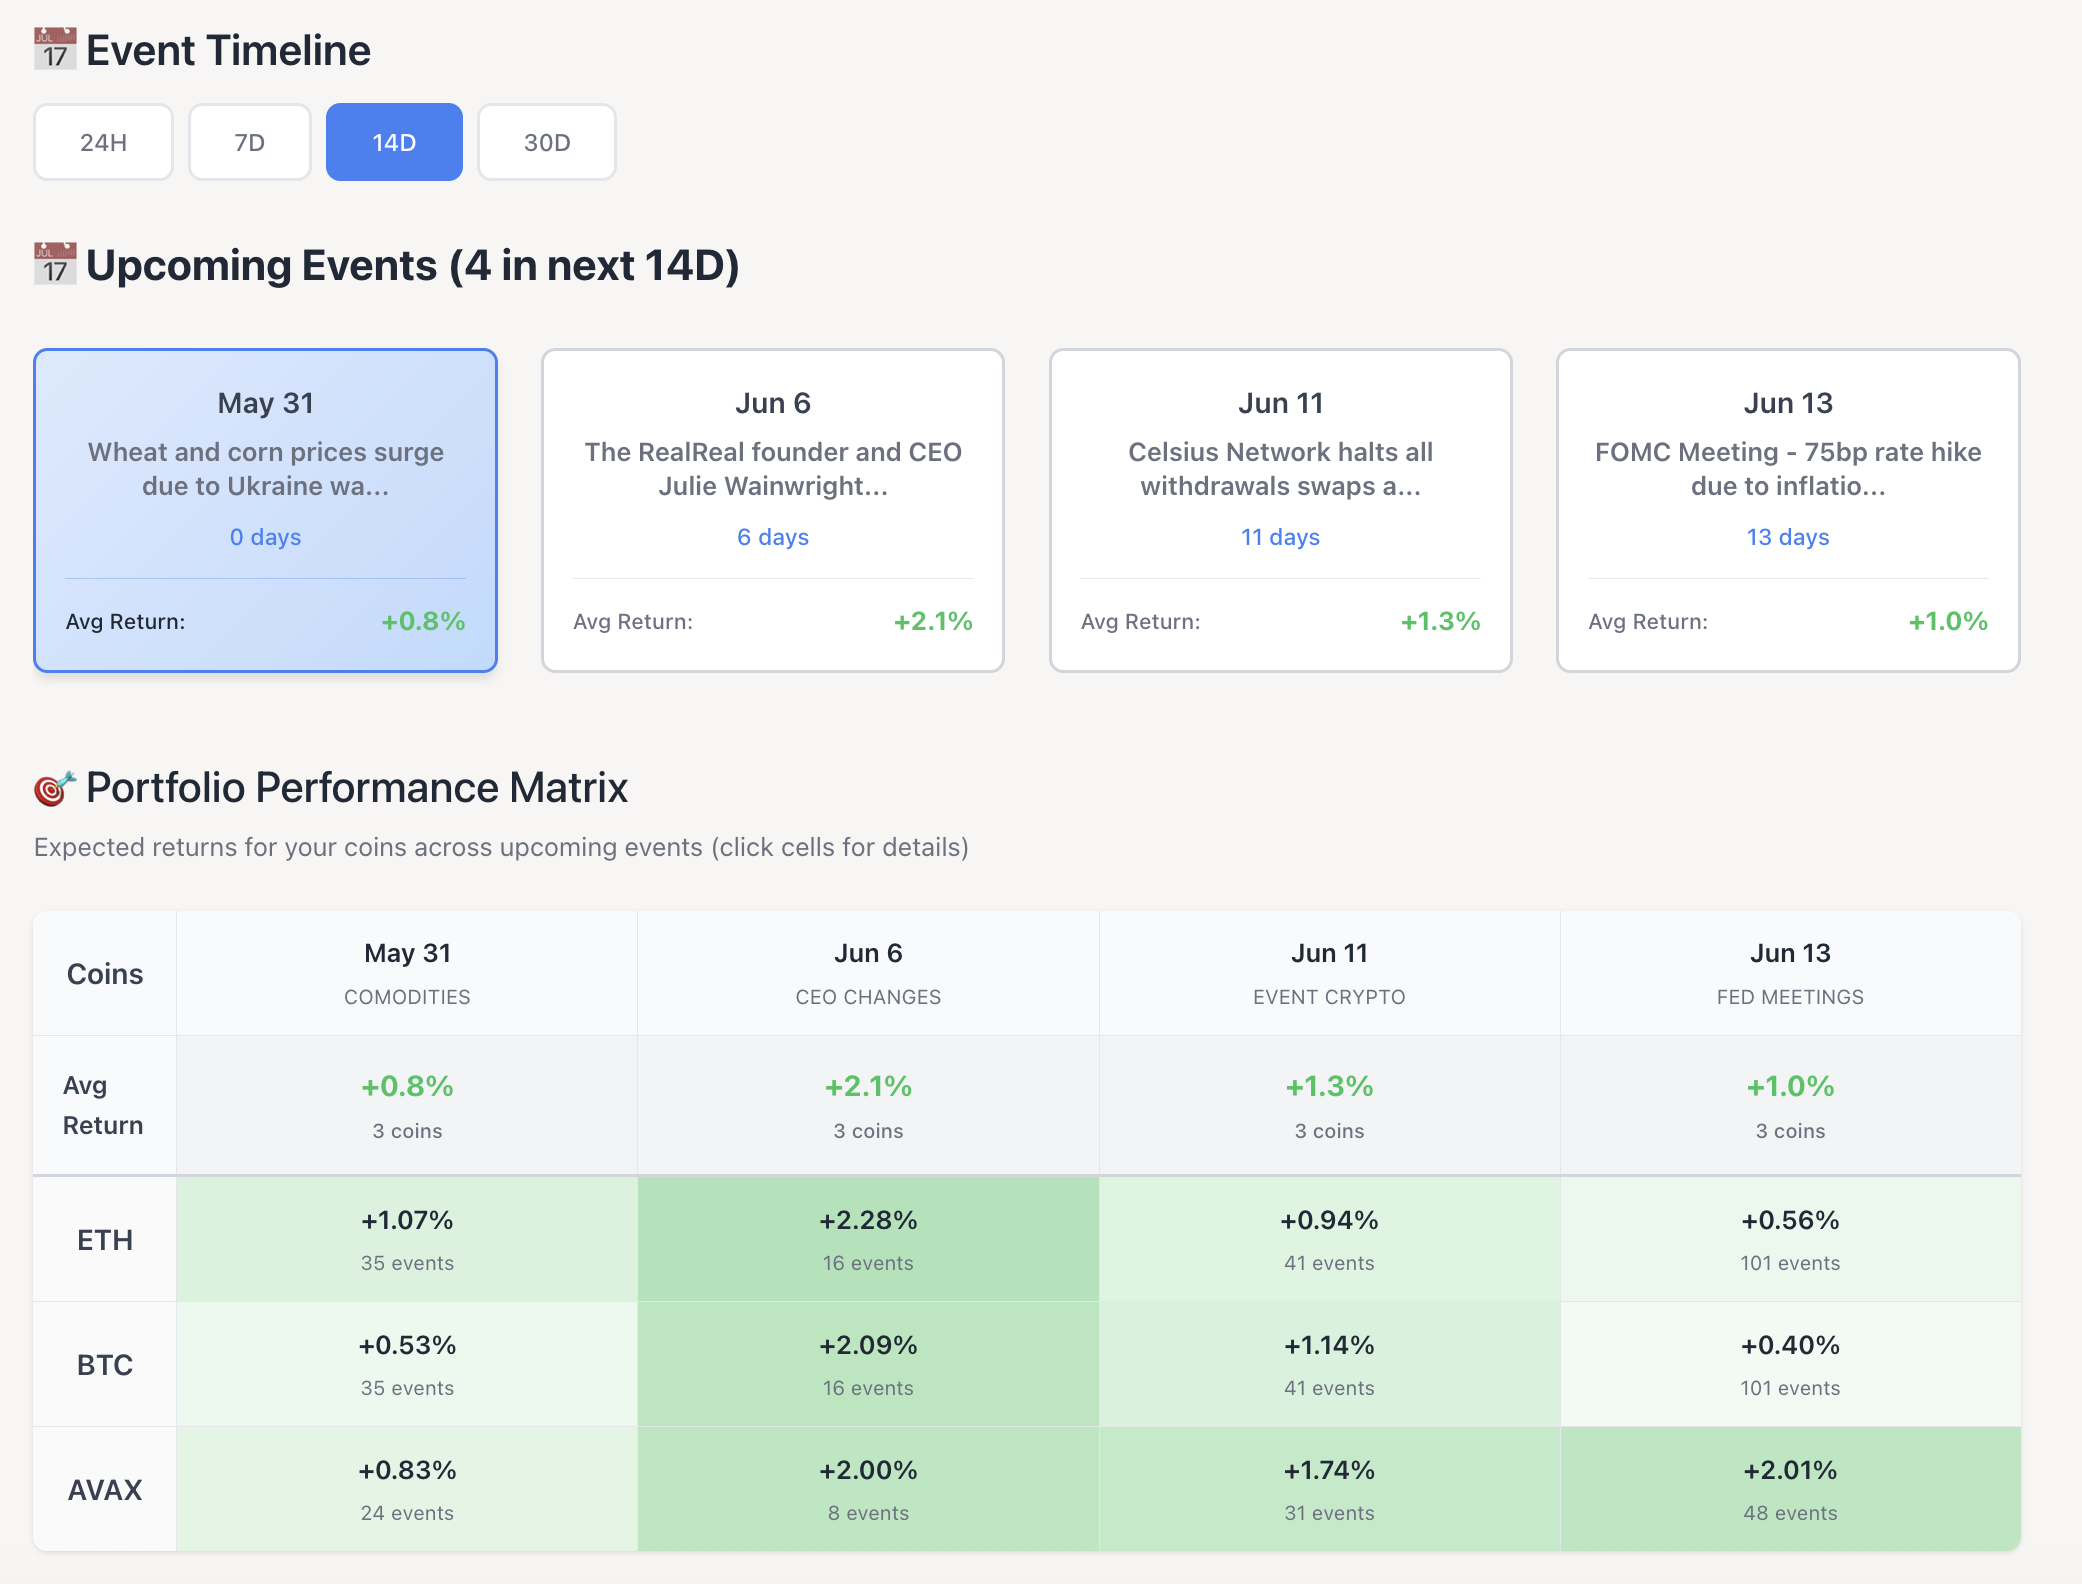Click the Jun 6 CEO CHANGES column header
The height and width of the screenshot is (1584, 2082).
tap(868, 973)
